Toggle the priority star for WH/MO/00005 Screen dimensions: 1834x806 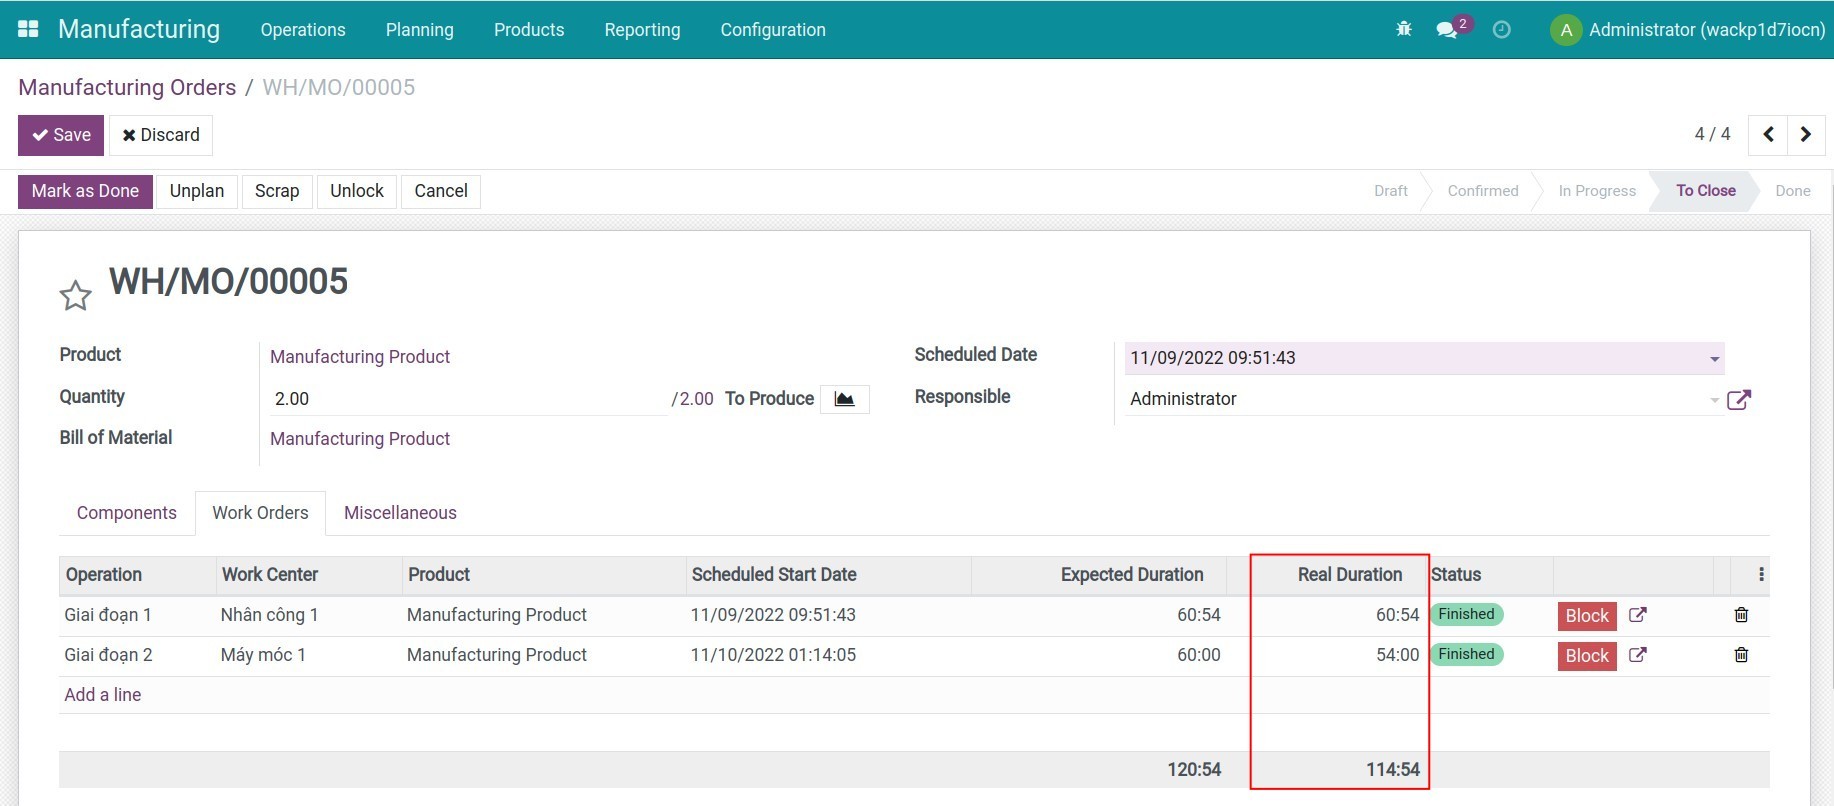pyautogui.click(x=76, y=295)
